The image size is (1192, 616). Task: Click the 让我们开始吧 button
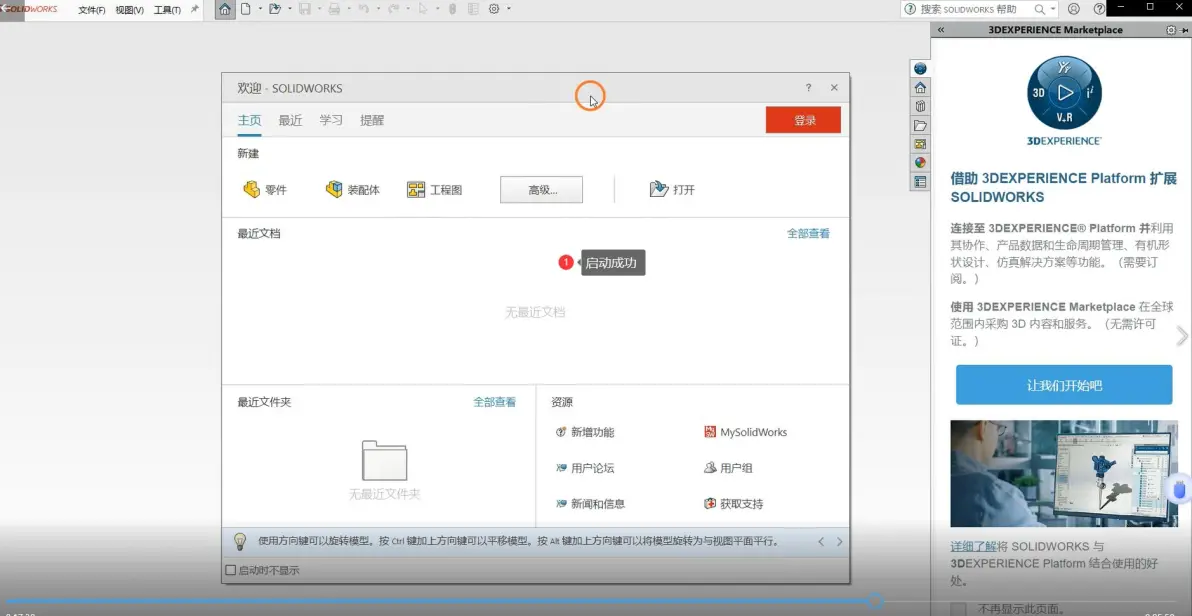point(1064,385)
